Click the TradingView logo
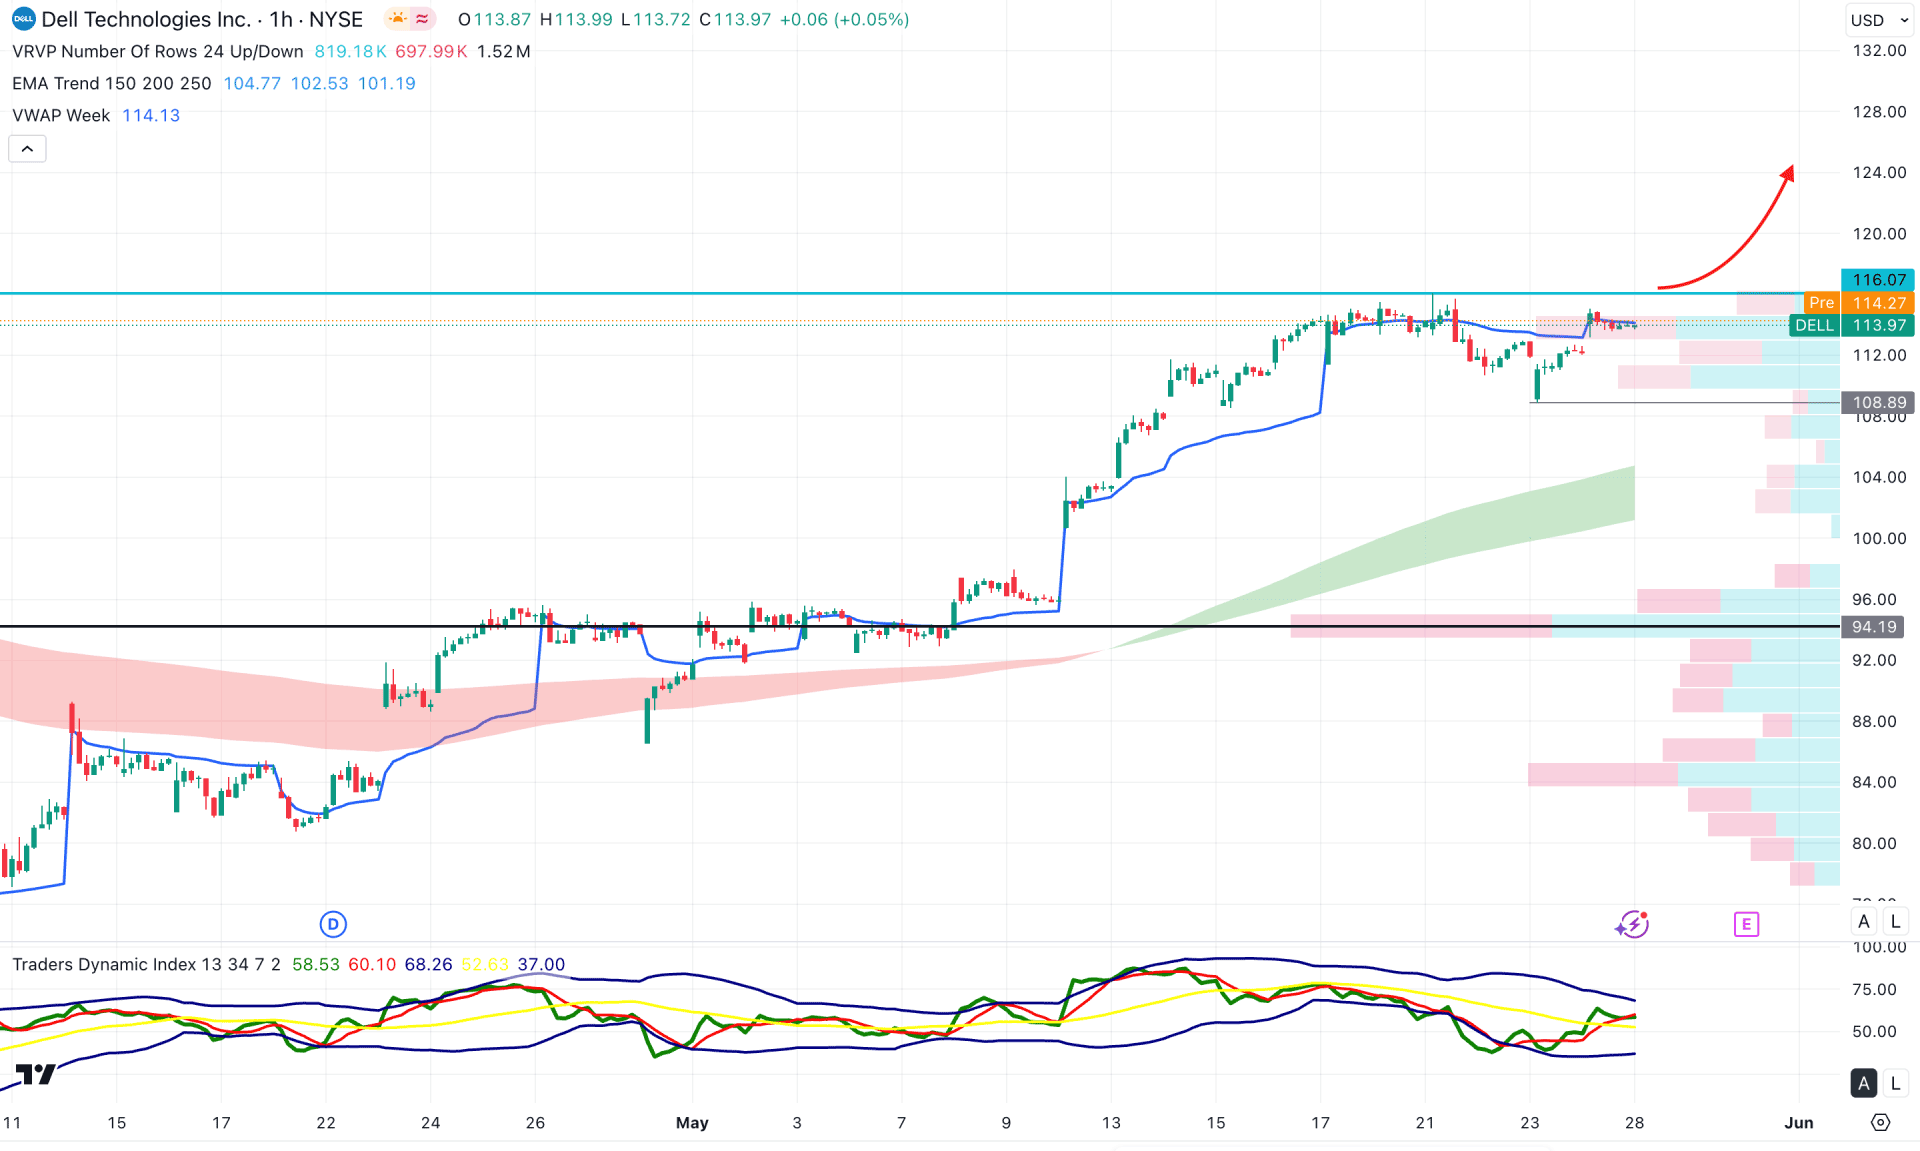This screenshot has width=1920, height=1151. [x=36, y=1074]
